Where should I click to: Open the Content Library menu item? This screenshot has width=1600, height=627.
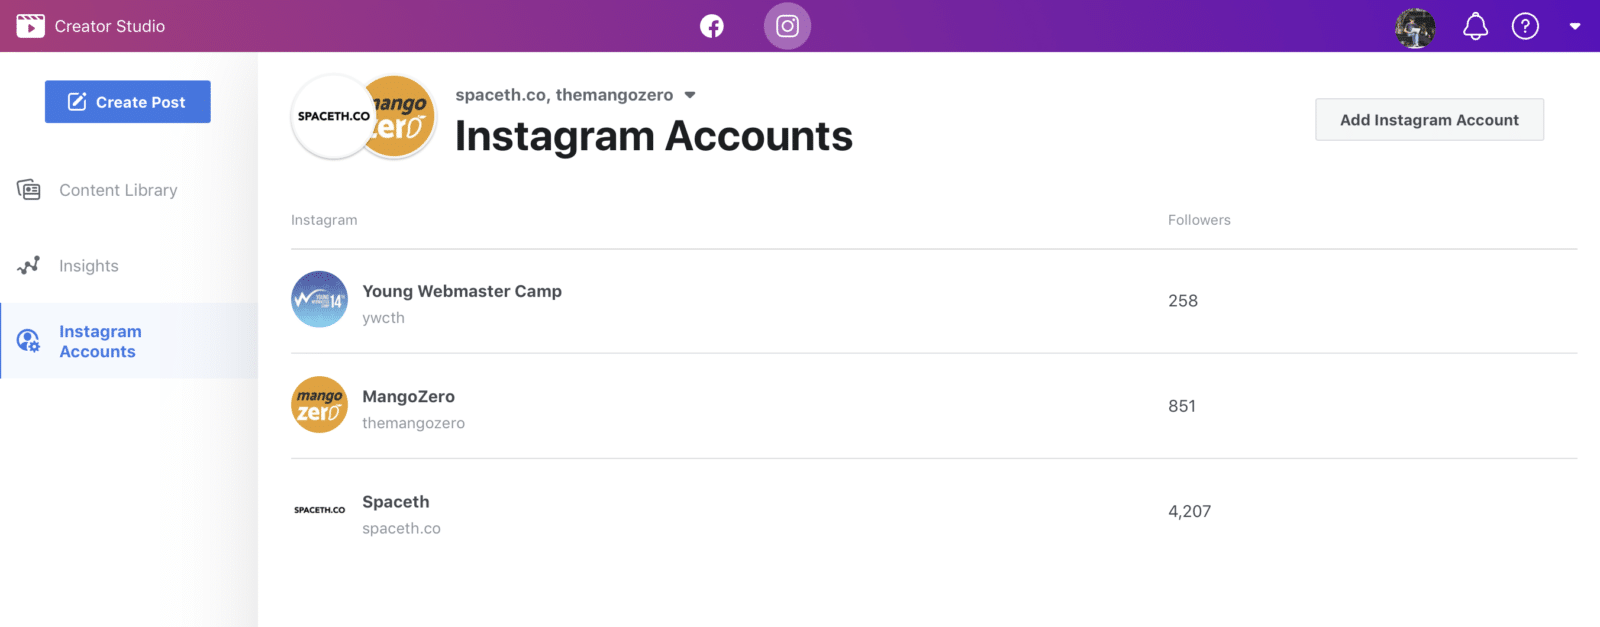click(x=118, y=190)
